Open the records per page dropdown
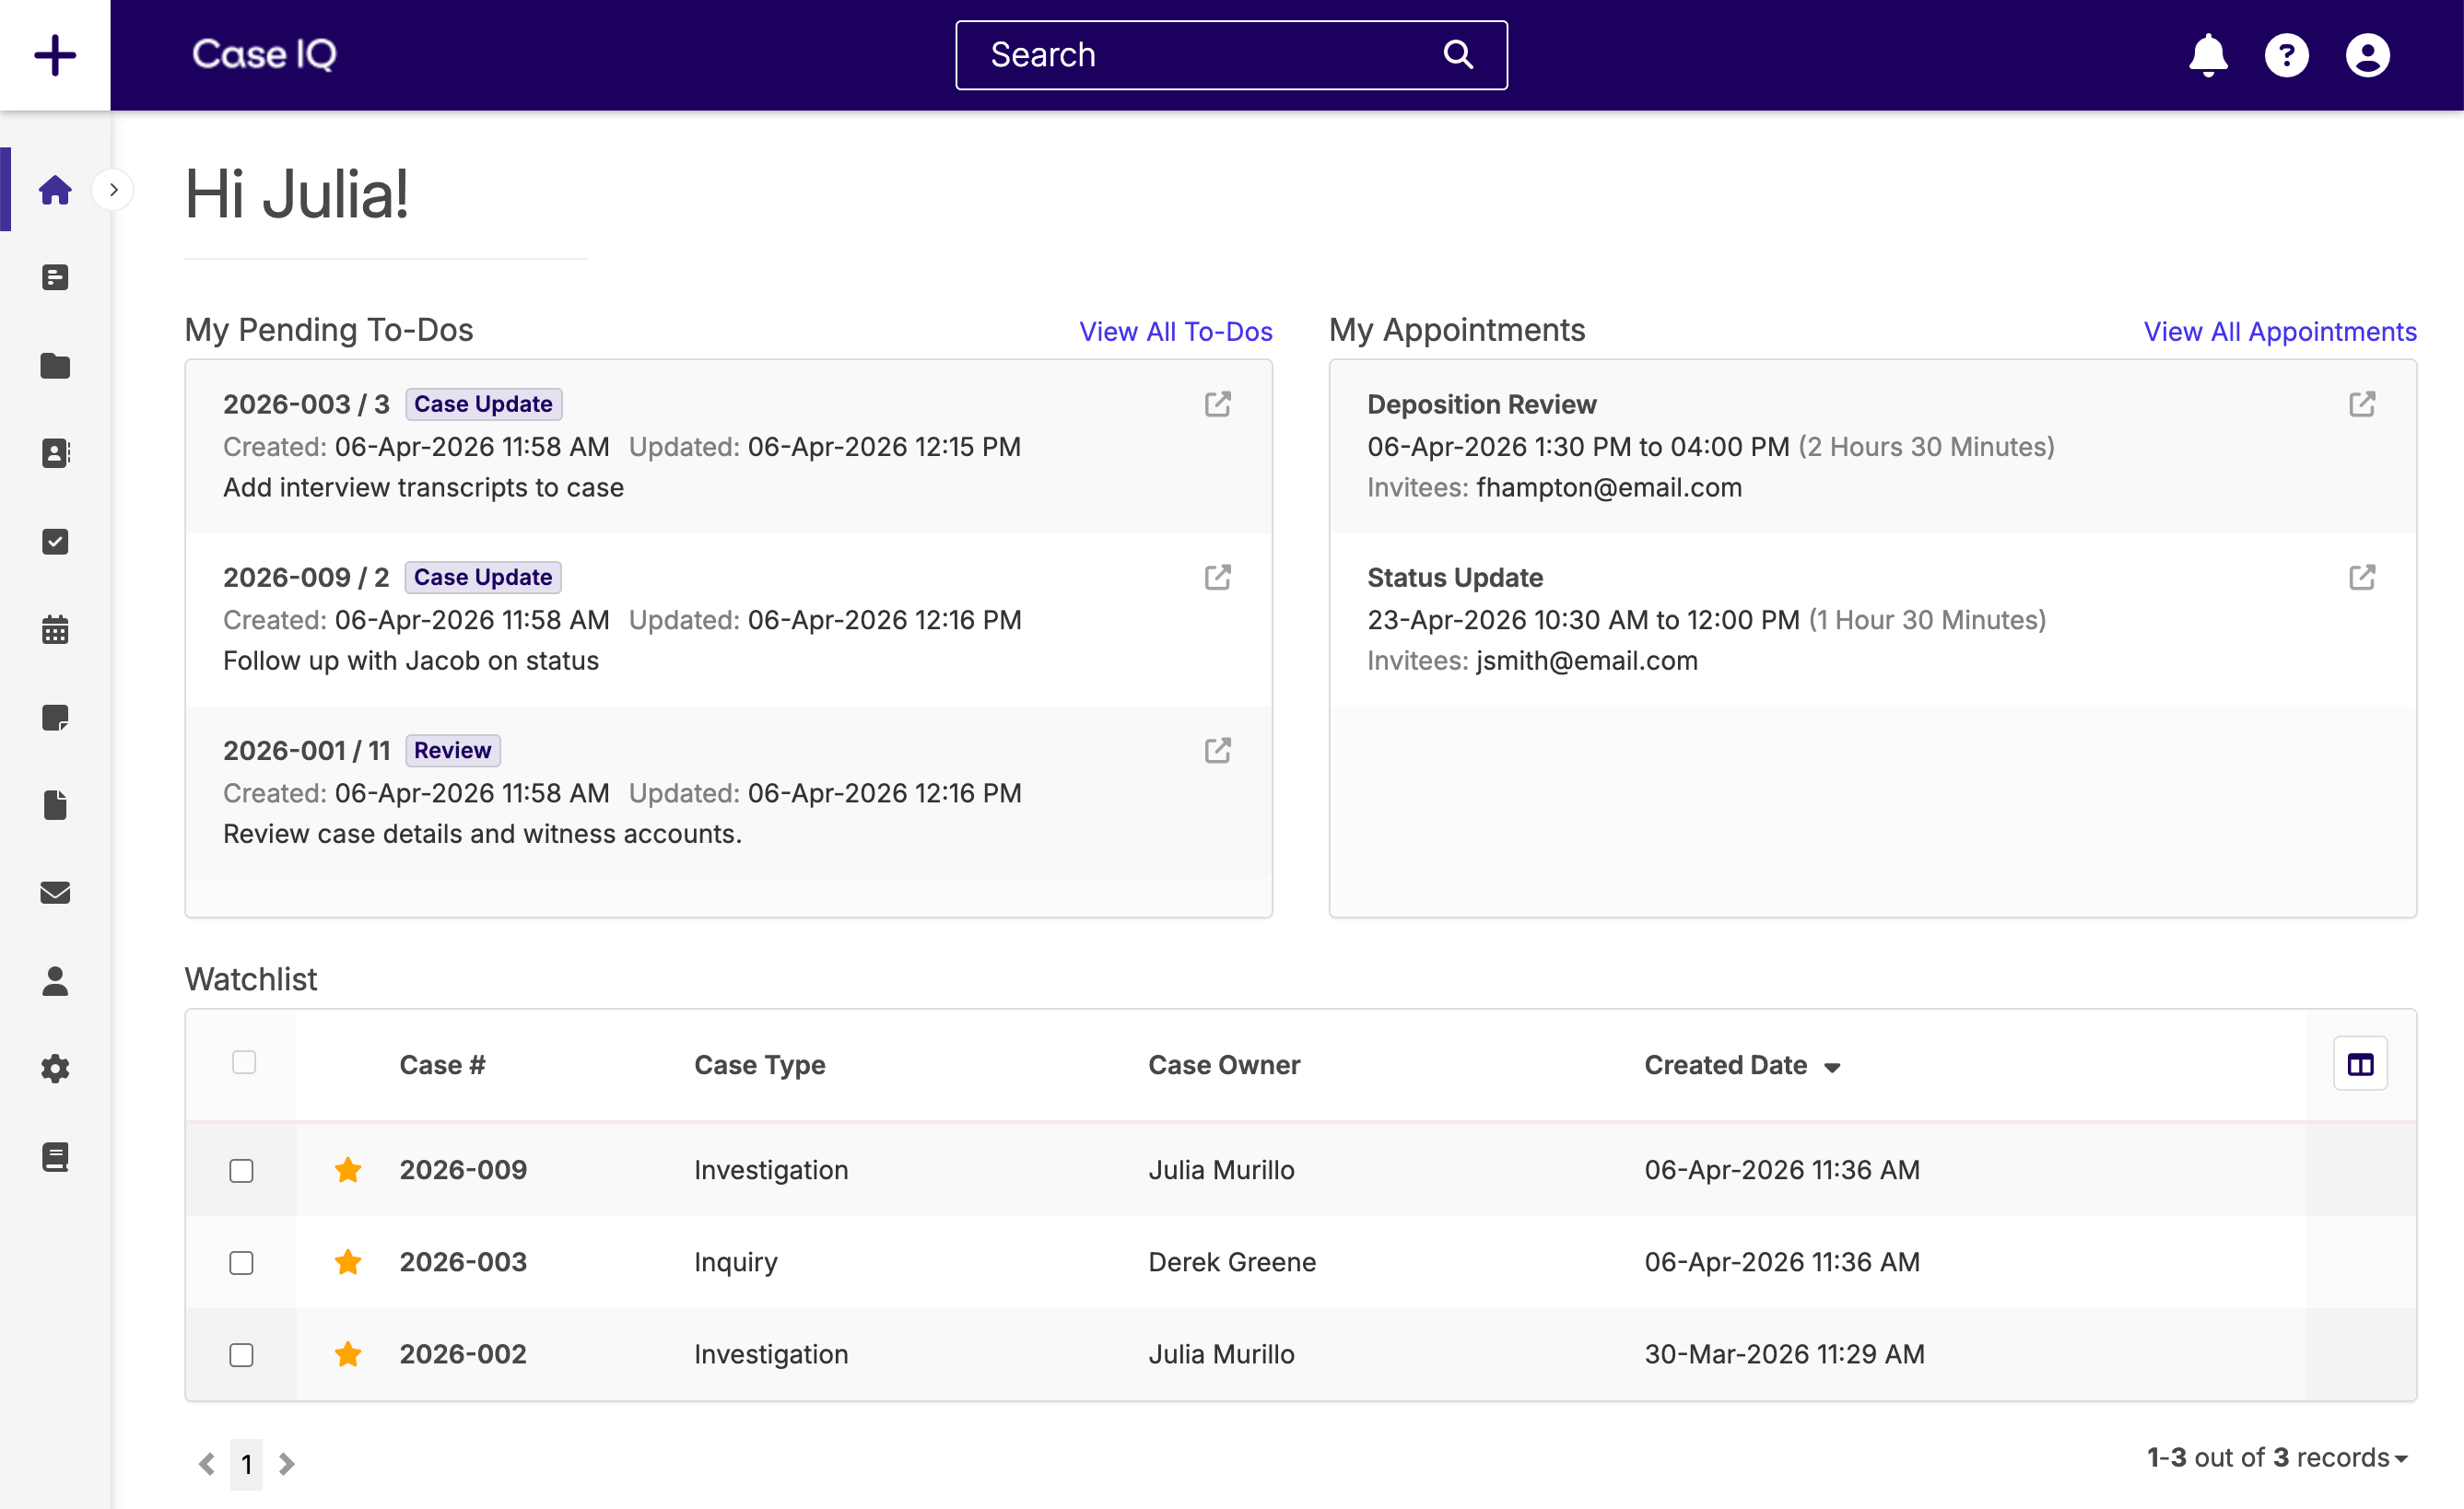 pyautogui.click(x=2400, y=1458)
